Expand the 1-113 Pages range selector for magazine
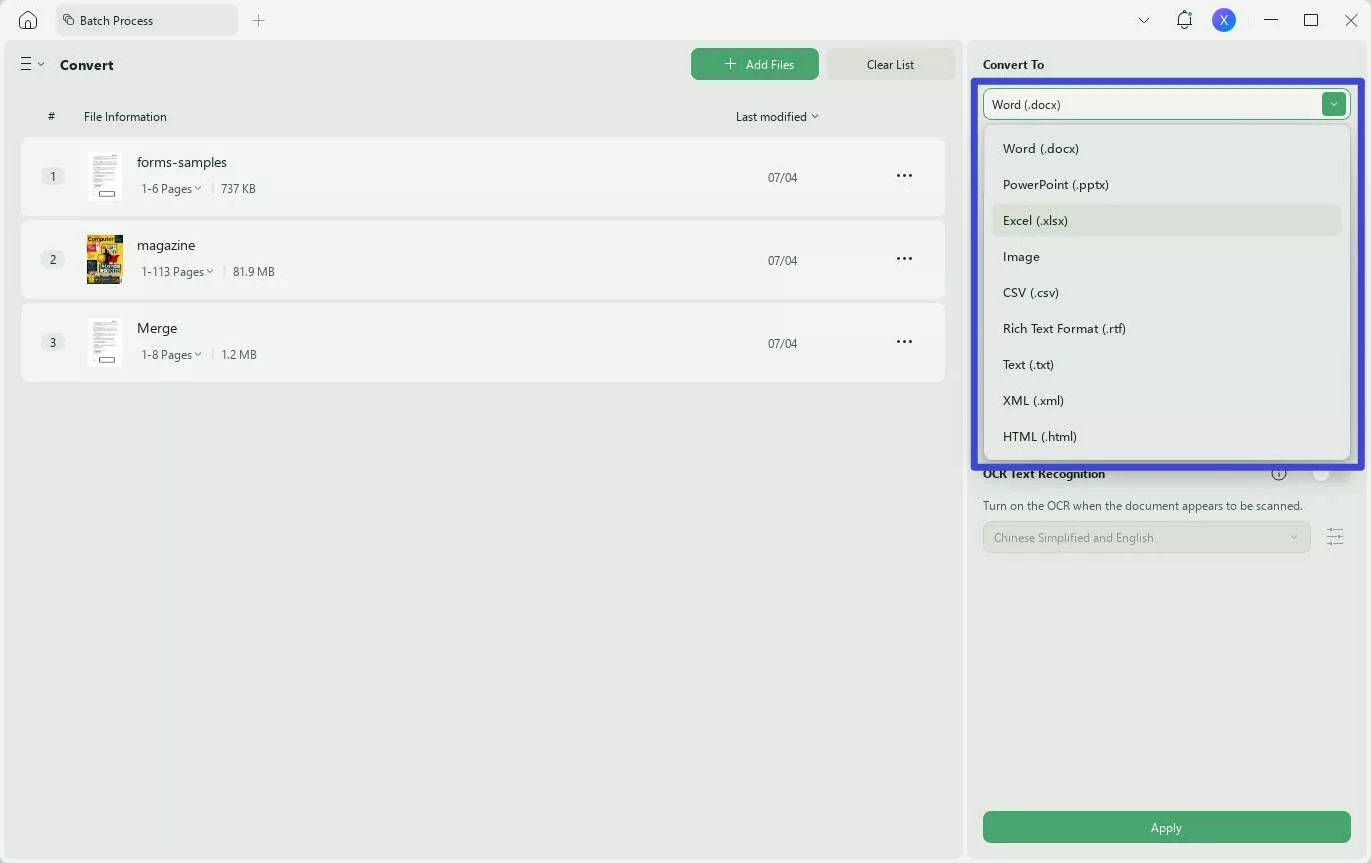Screen dimensions: 1371x863 point(177,271)
